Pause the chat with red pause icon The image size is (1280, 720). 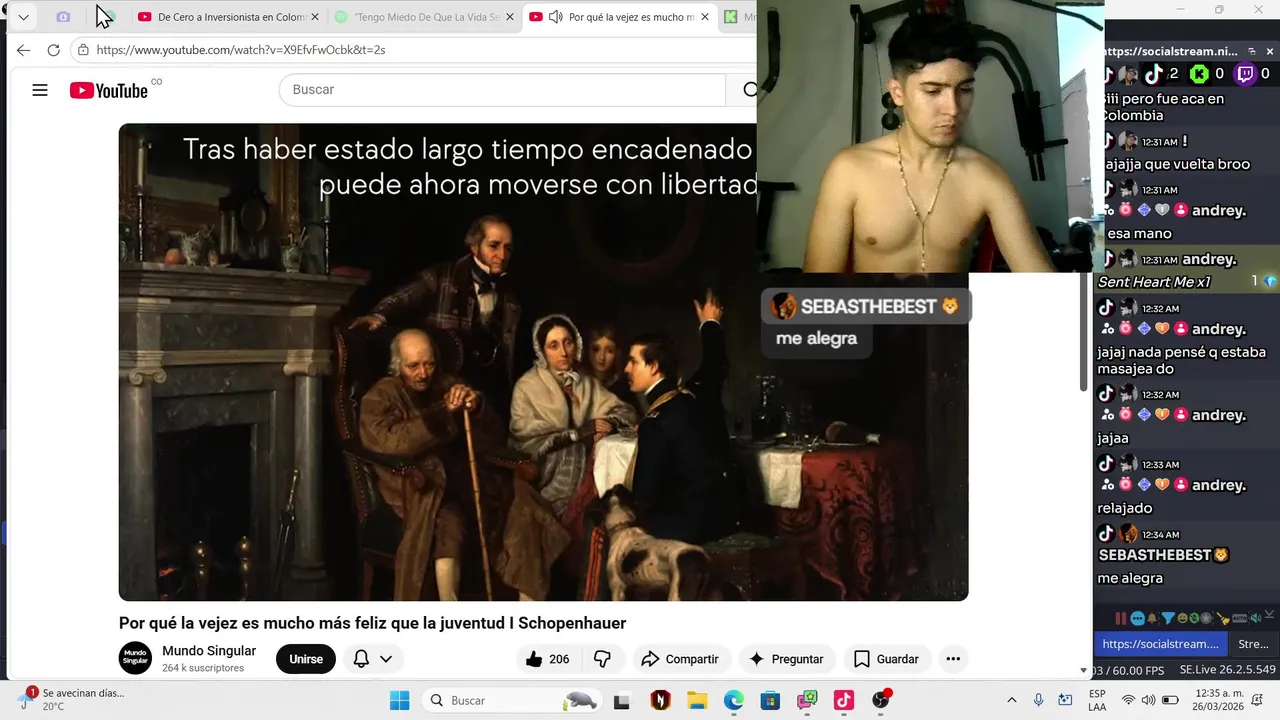[x=1122, y=618]
